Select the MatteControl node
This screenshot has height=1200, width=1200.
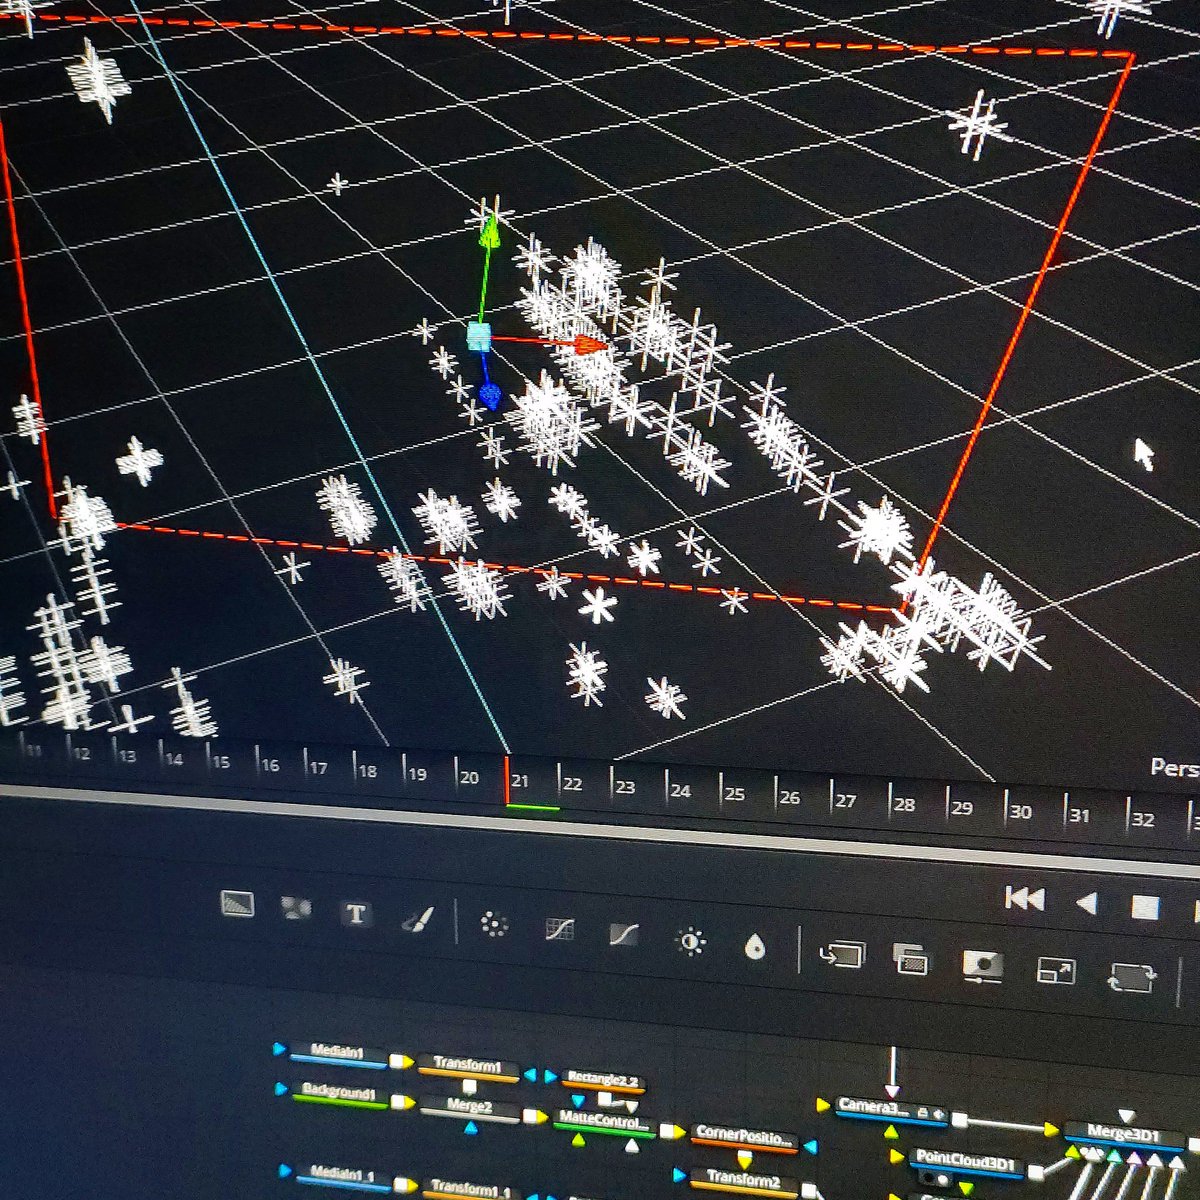tap(604, 1122)
